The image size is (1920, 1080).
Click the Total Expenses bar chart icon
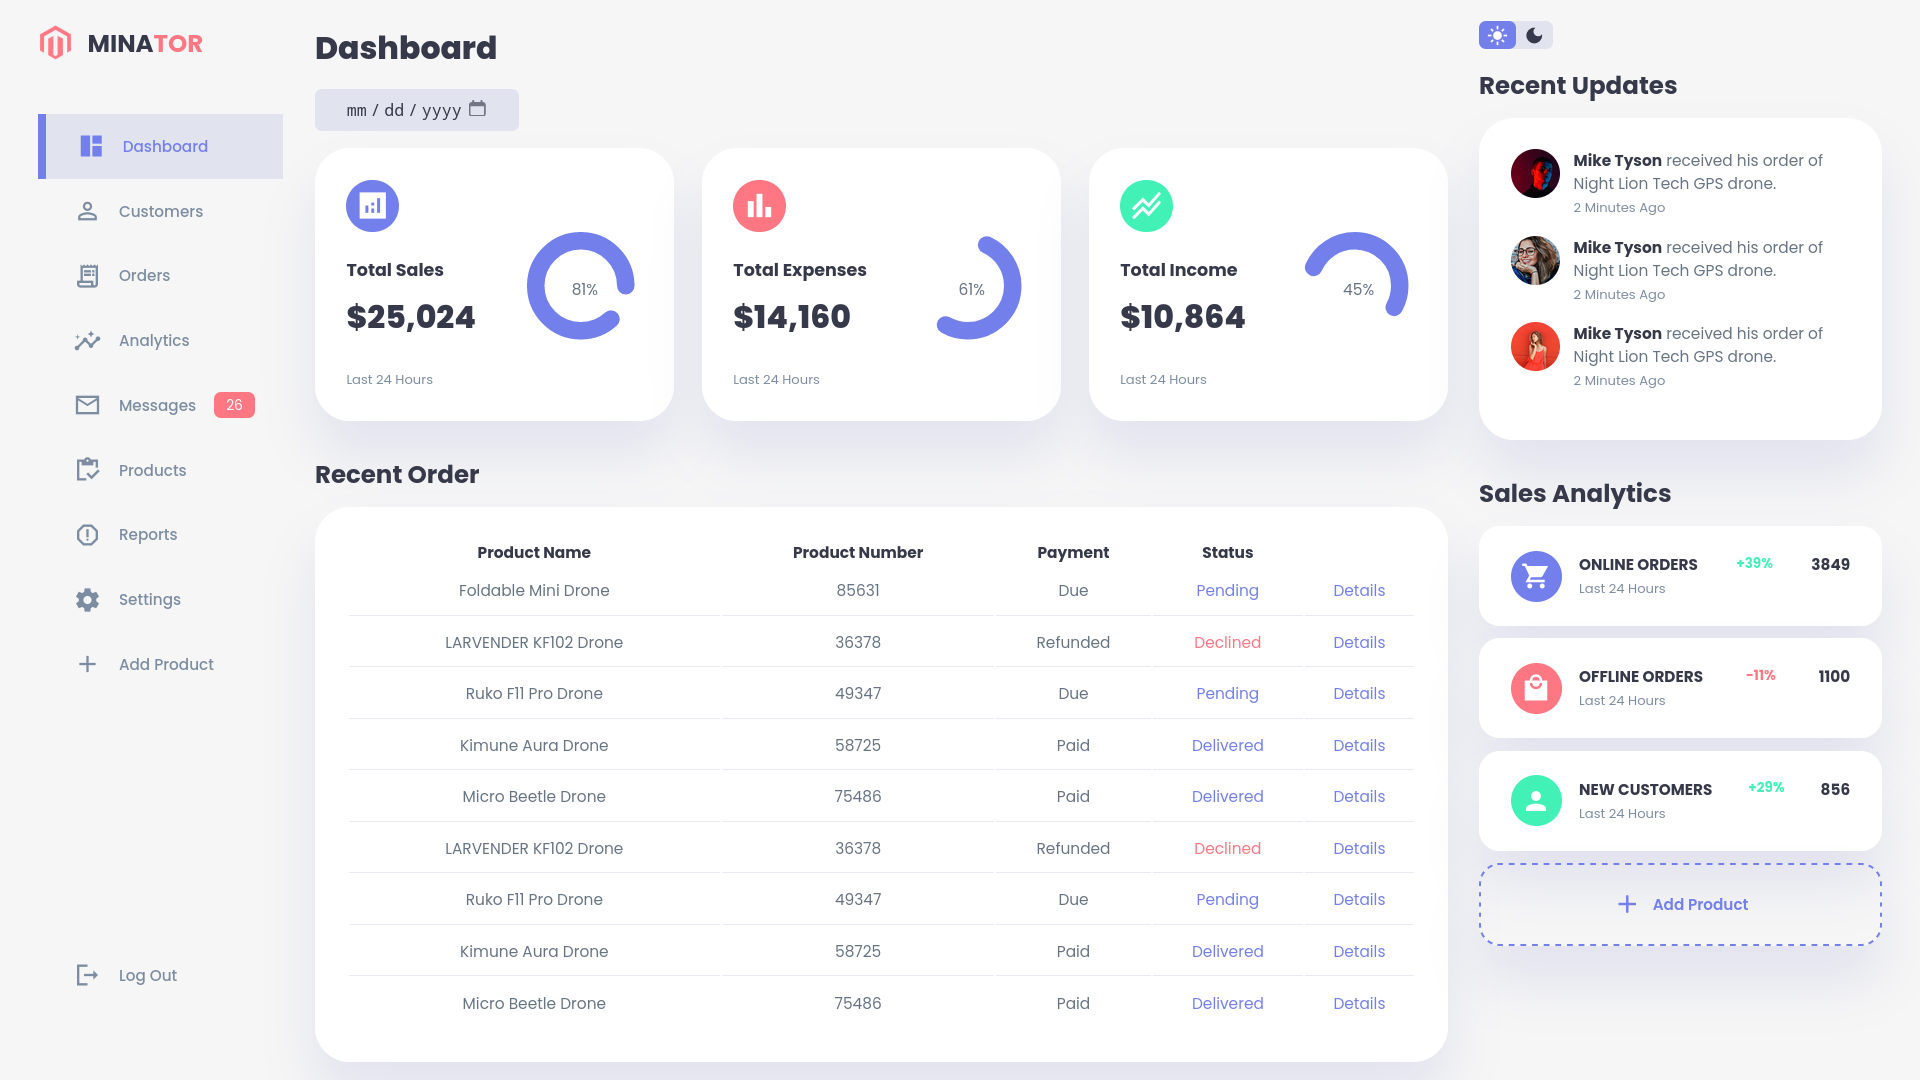click(x=759, y=206)
